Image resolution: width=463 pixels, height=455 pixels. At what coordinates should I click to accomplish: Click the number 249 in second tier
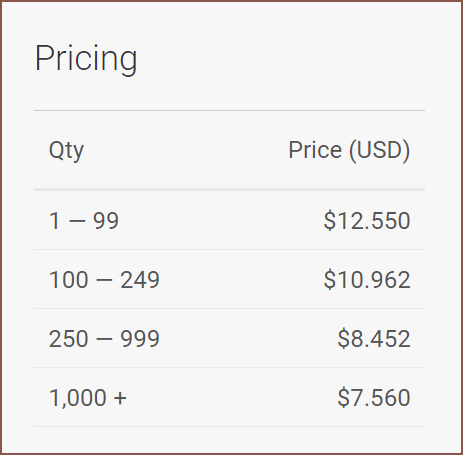[140, 280]
